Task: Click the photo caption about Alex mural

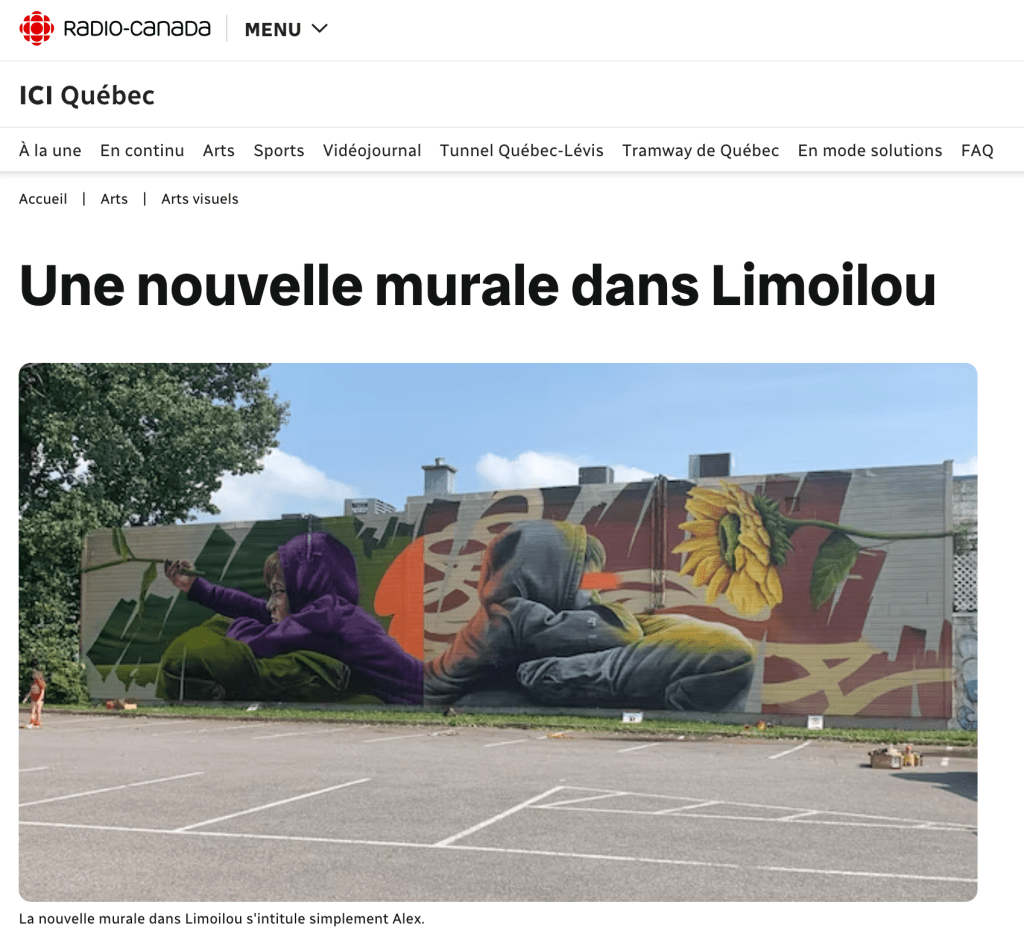Action: click(x=222, y=918)
